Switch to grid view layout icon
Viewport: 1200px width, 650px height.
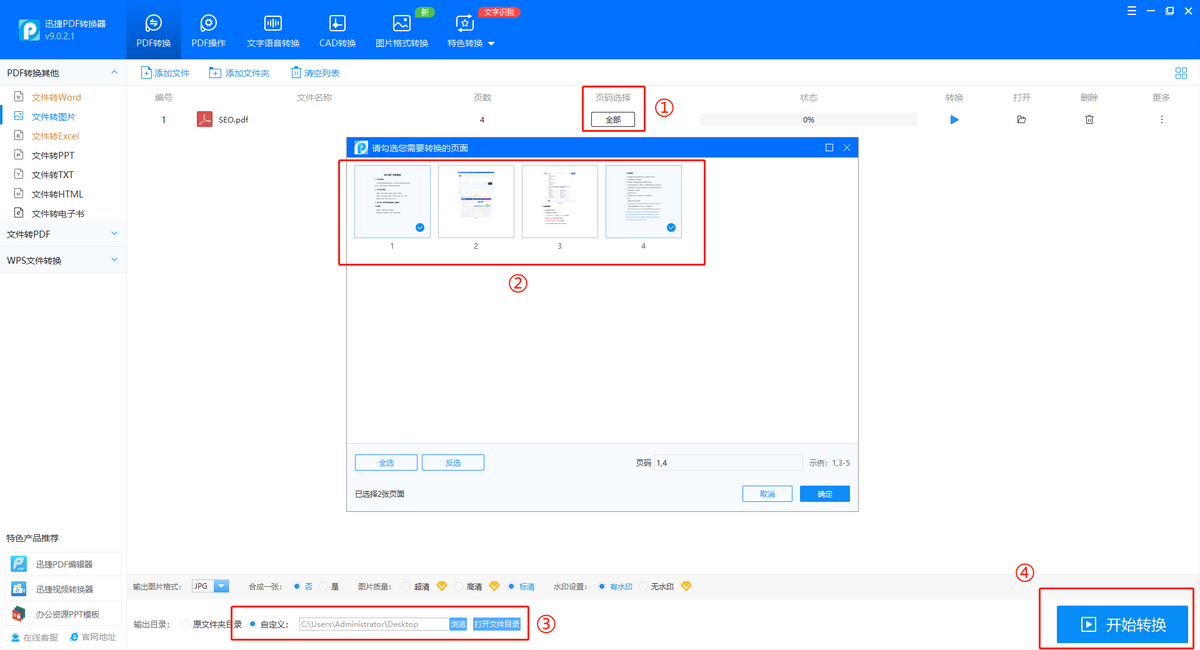pyautogui.click(x=1181, y=73)
